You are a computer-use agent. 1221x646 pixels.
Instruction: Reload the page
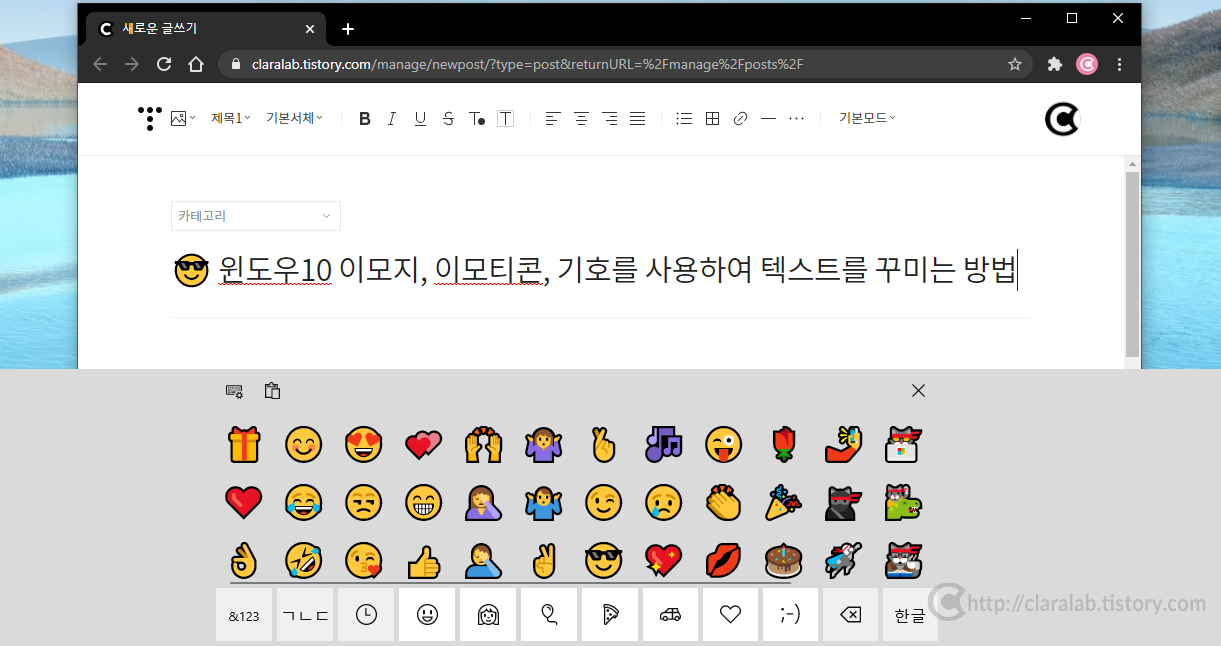[x=164, y=64]
